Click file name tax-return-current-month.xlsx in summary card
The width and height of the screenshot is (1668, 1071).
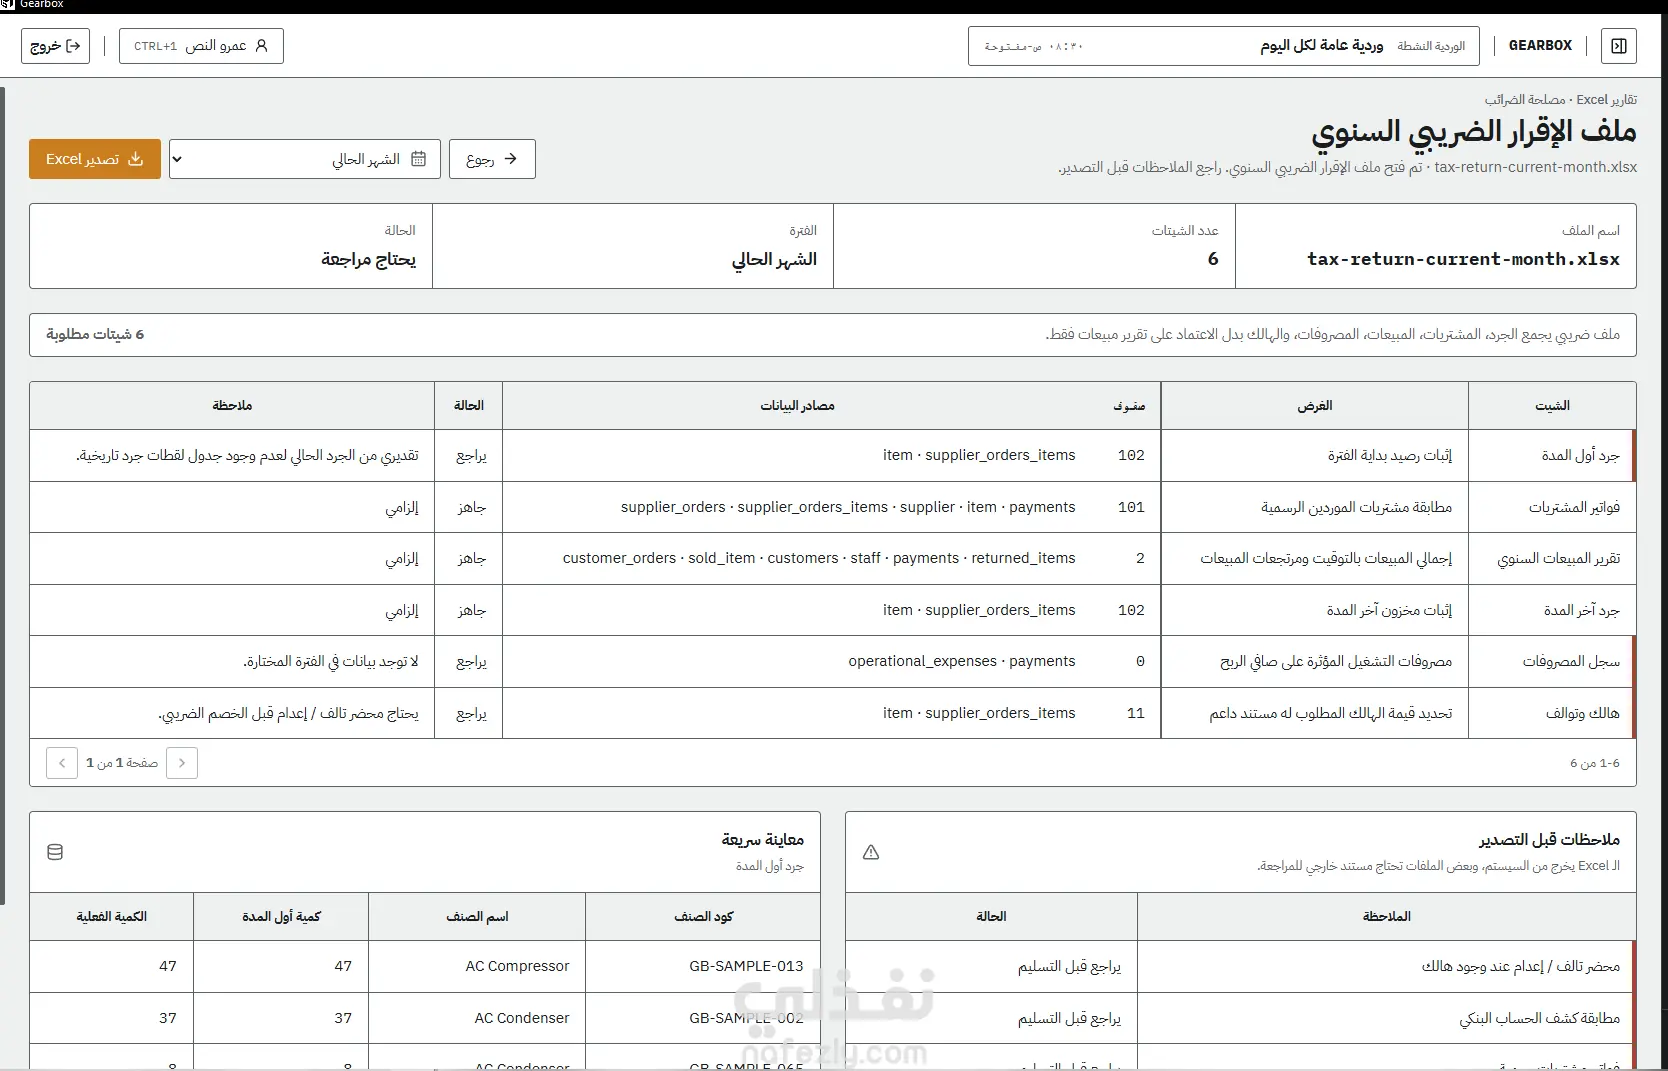click(1463, 259)
